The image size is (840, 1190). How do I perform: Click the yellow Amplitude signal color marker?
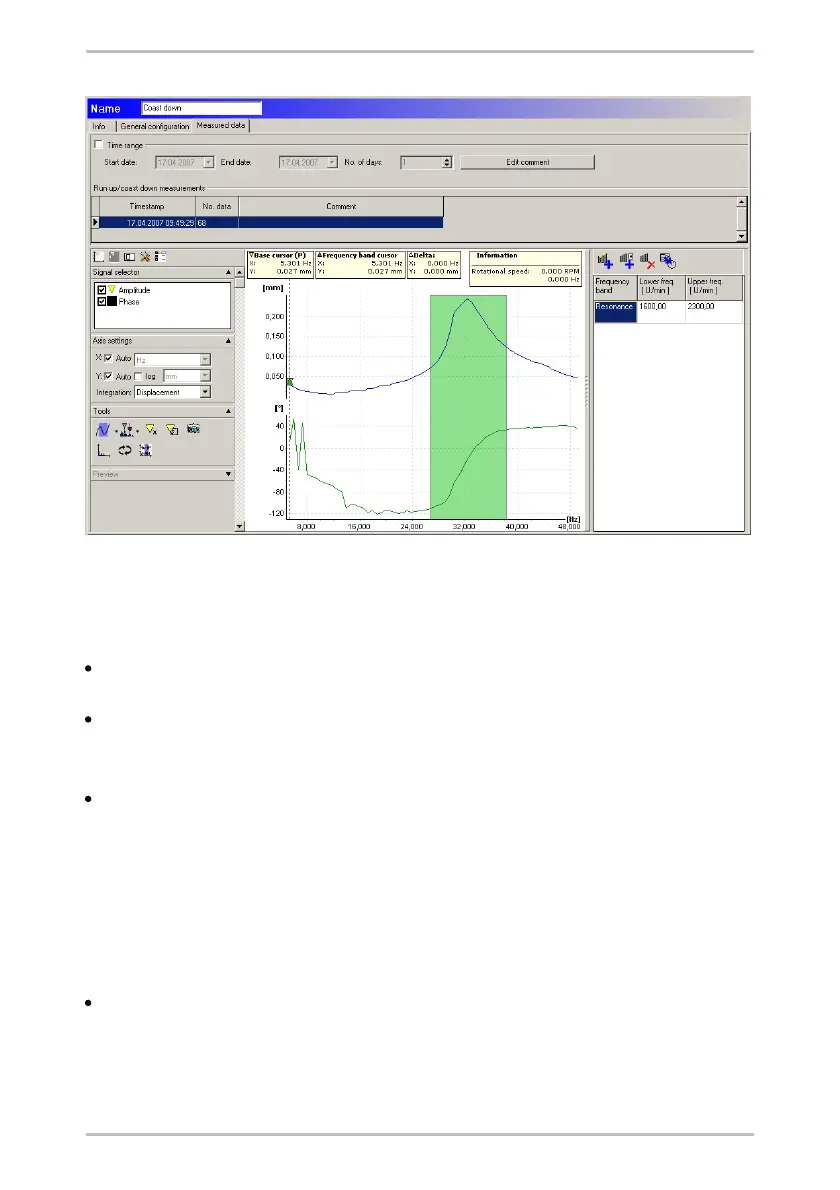click(112, 290)
